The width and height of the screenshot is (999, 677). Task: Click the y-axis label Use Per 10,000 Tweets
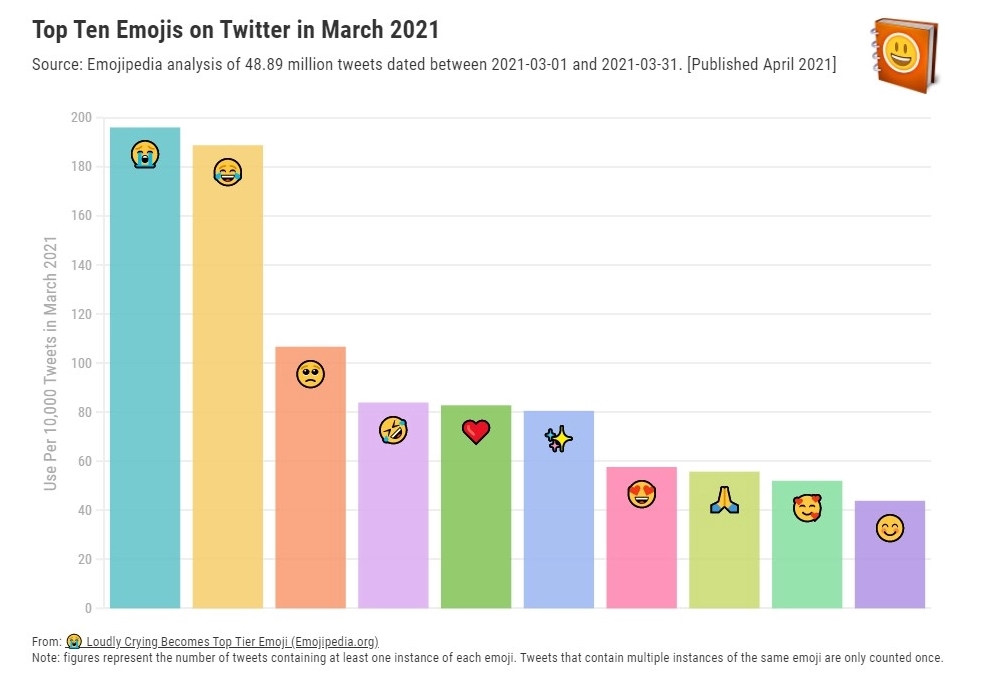(50, 362)
